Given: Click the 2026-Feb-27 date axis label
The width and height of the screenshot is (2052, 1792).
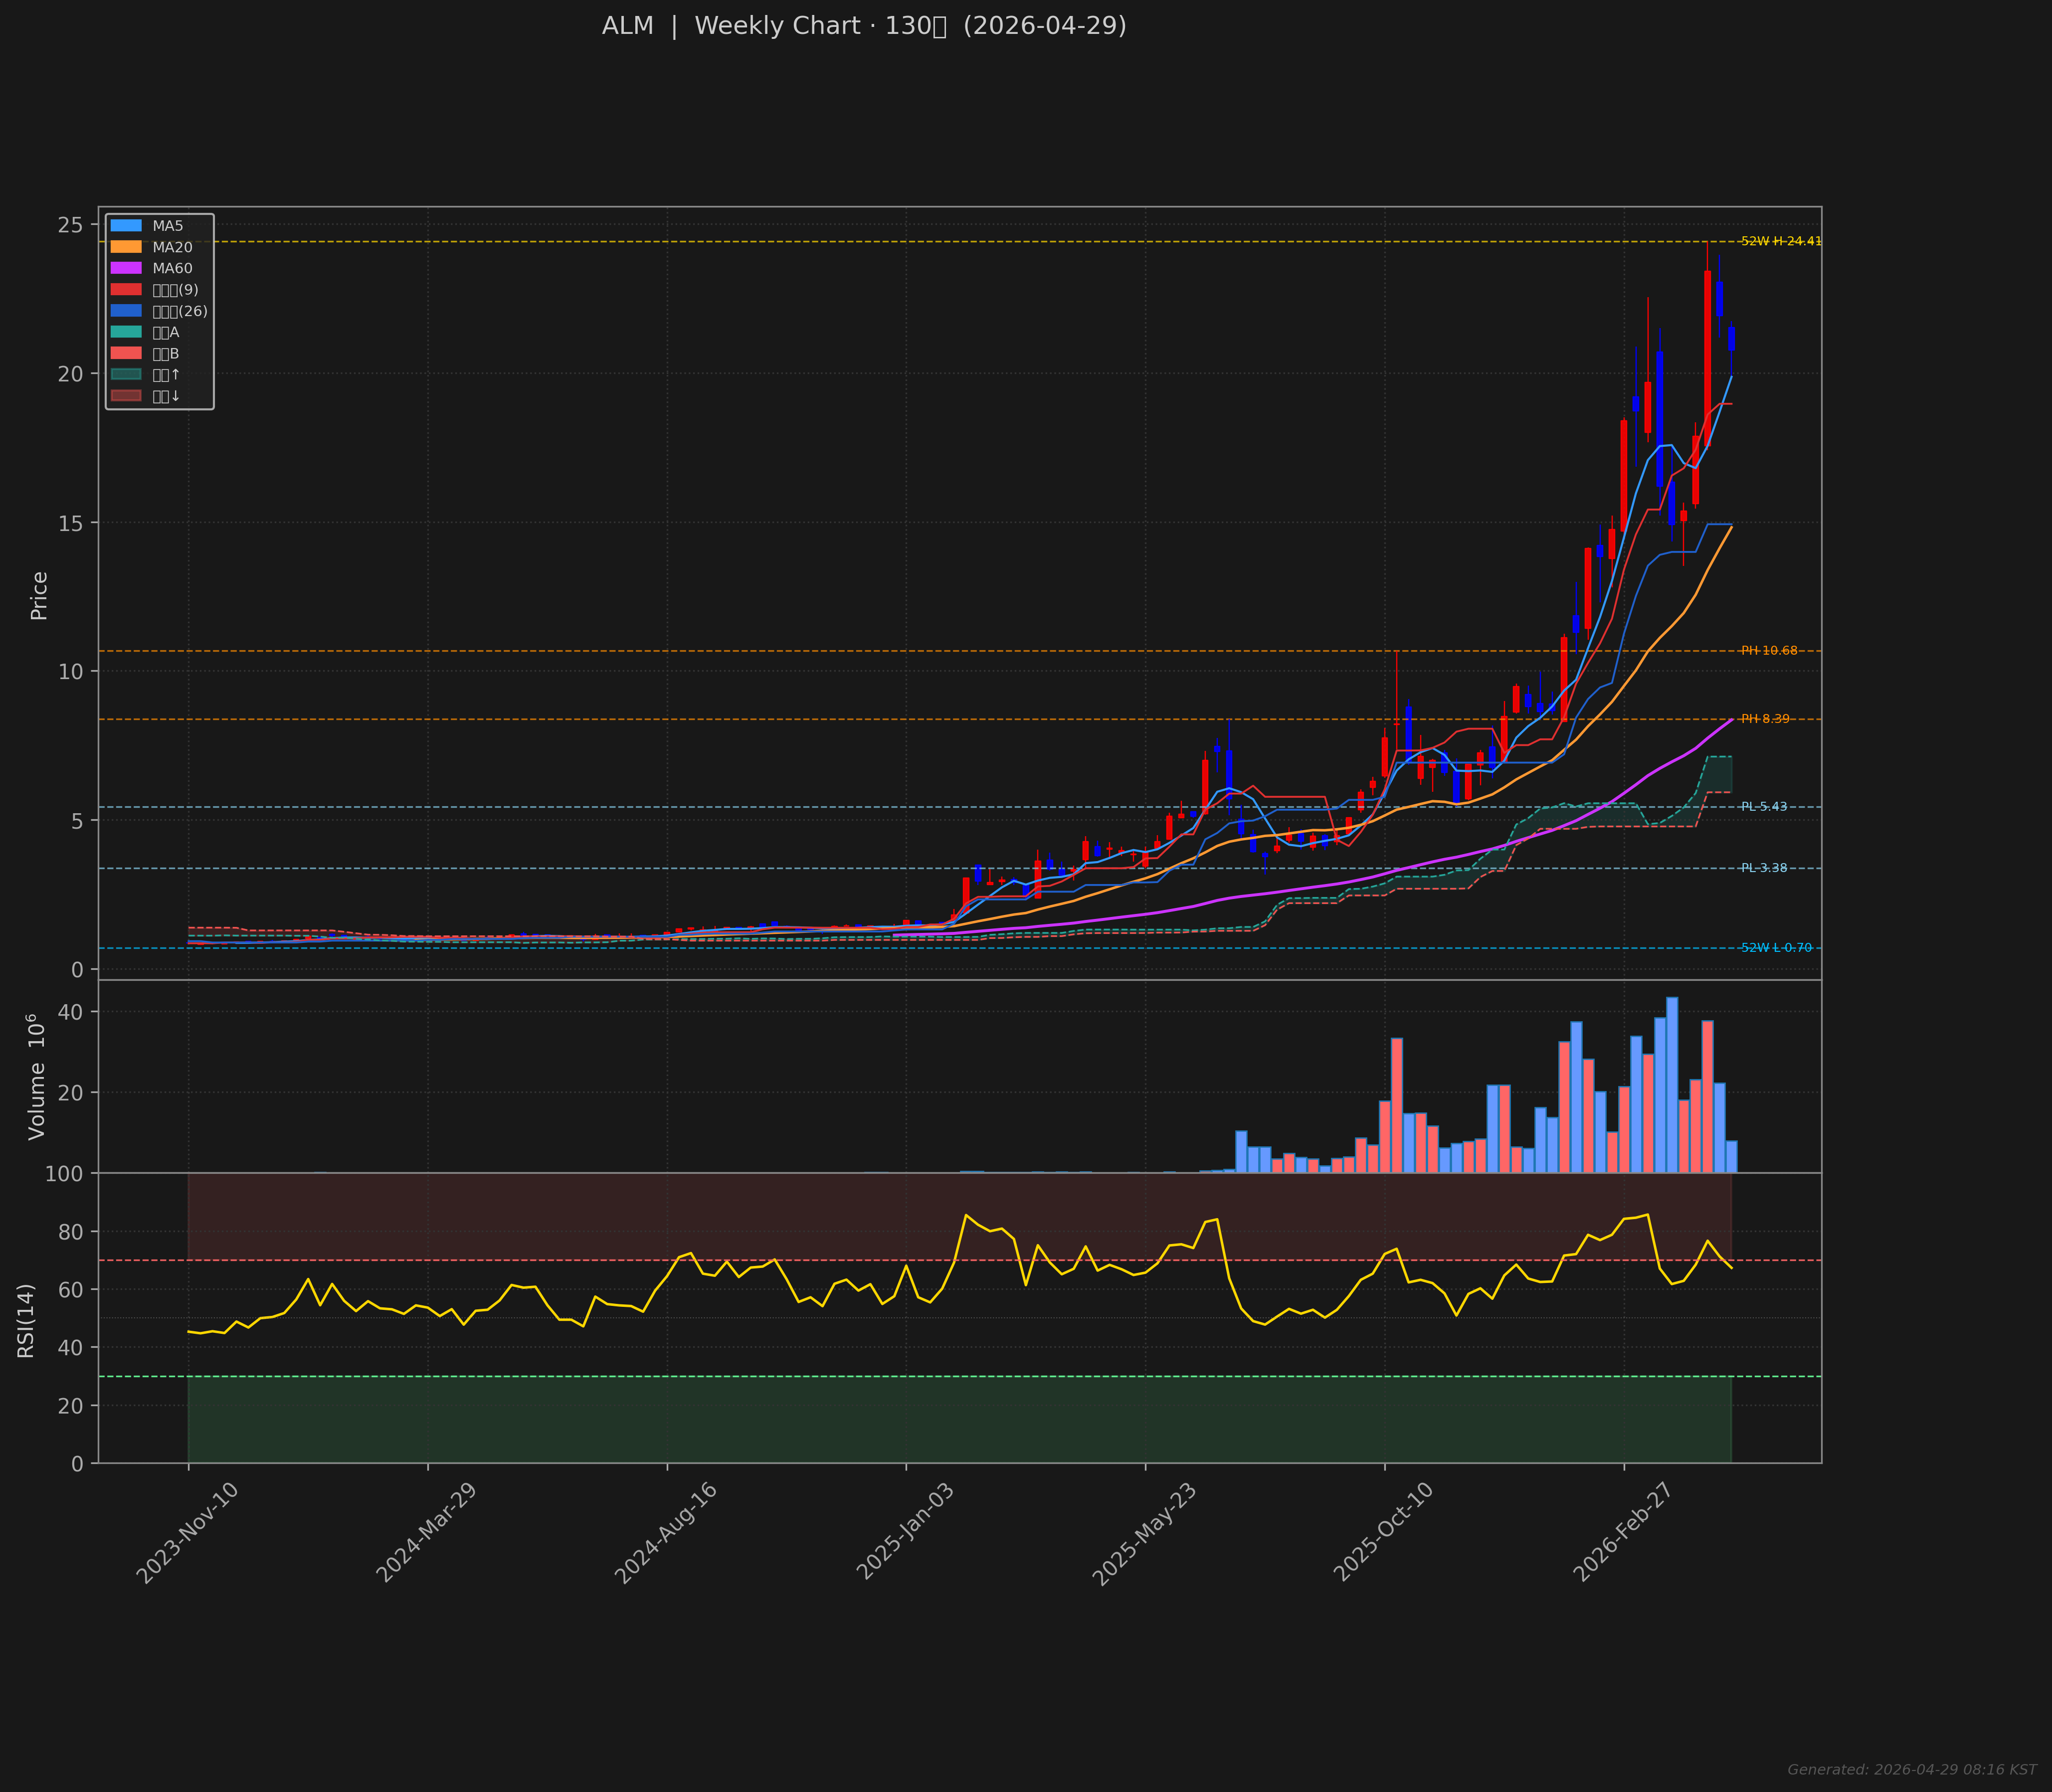Looking at the screenshot, I should 1623,1532.
